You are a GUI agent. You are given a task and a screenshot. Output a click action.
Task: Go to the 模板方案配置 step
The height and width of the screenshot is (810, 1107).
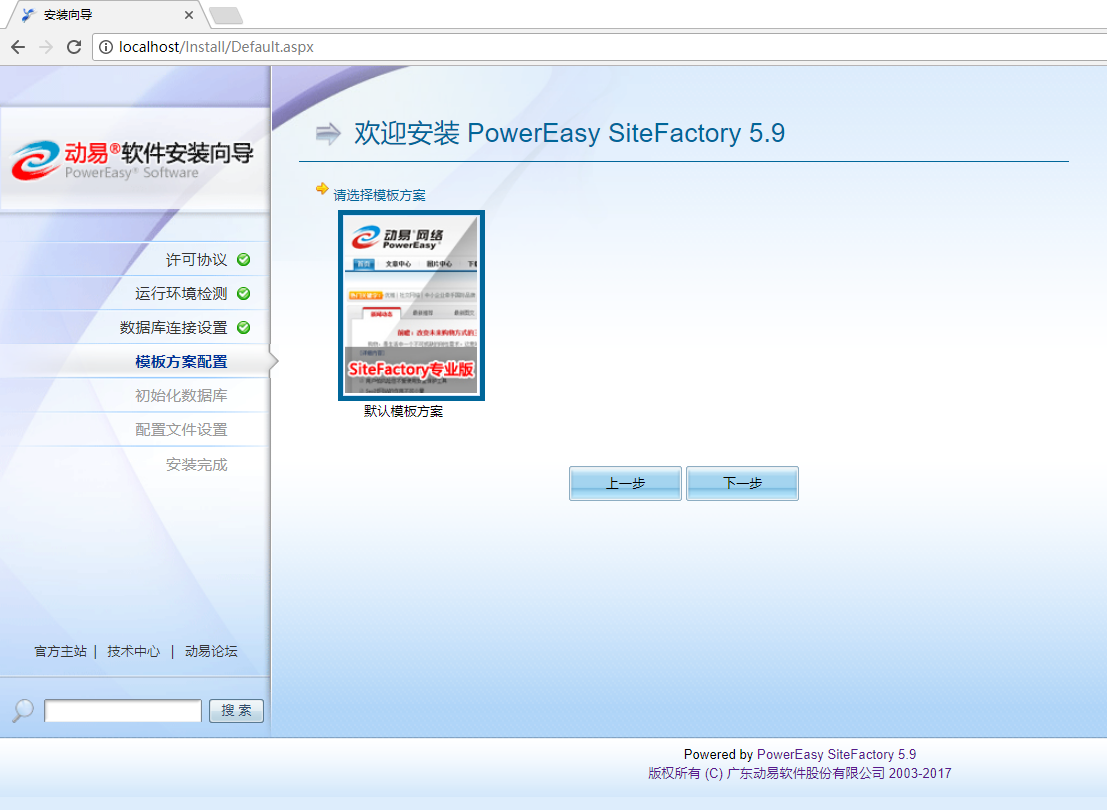181,362
